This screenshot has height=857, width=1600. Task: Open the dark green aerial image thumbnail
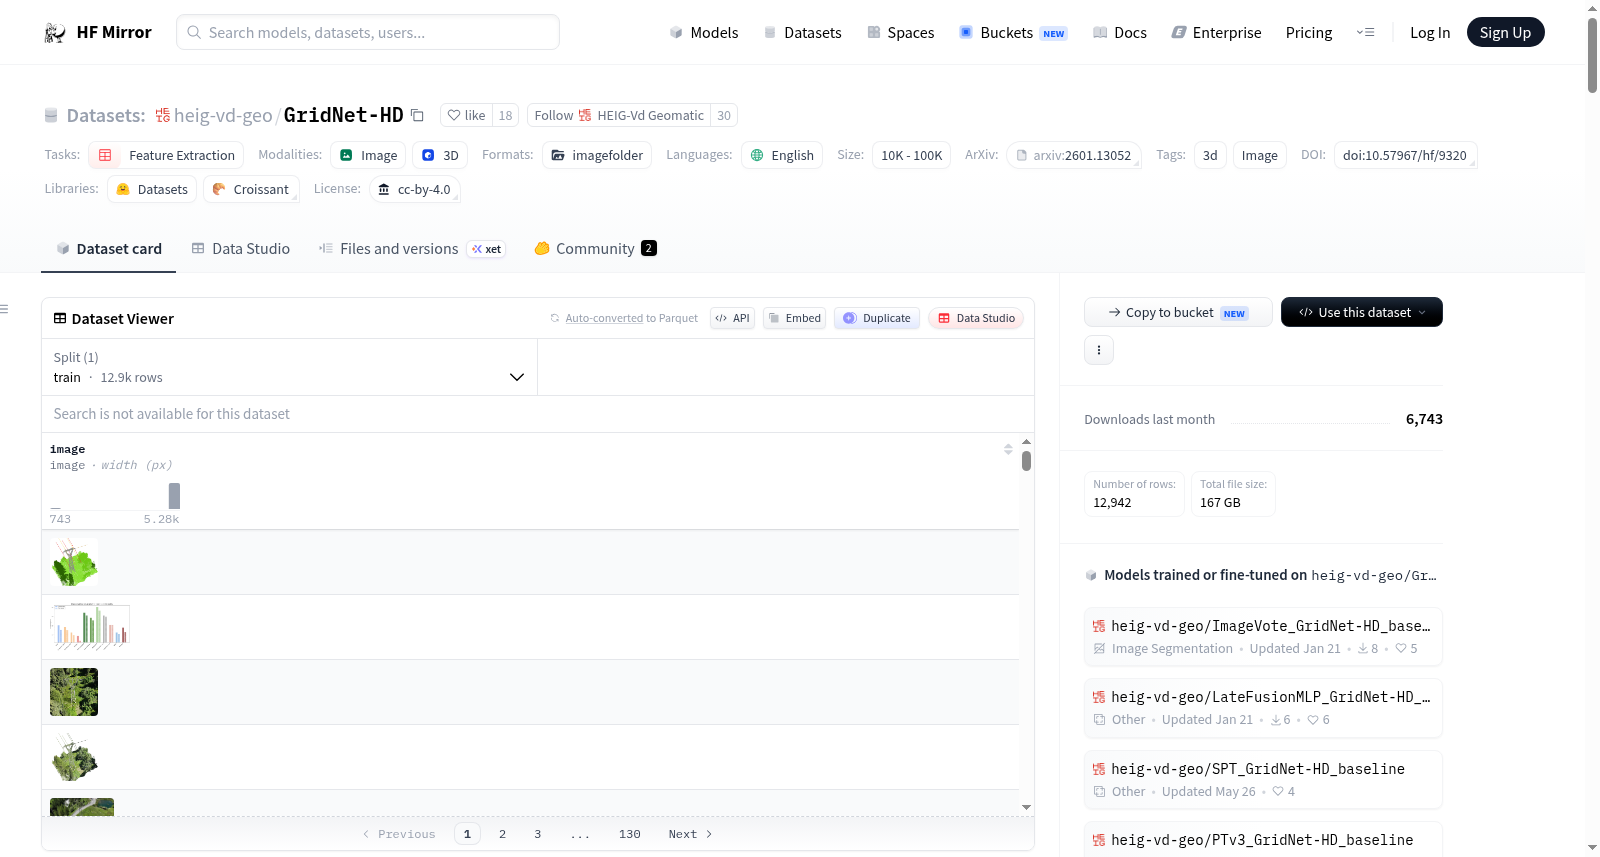74,692
